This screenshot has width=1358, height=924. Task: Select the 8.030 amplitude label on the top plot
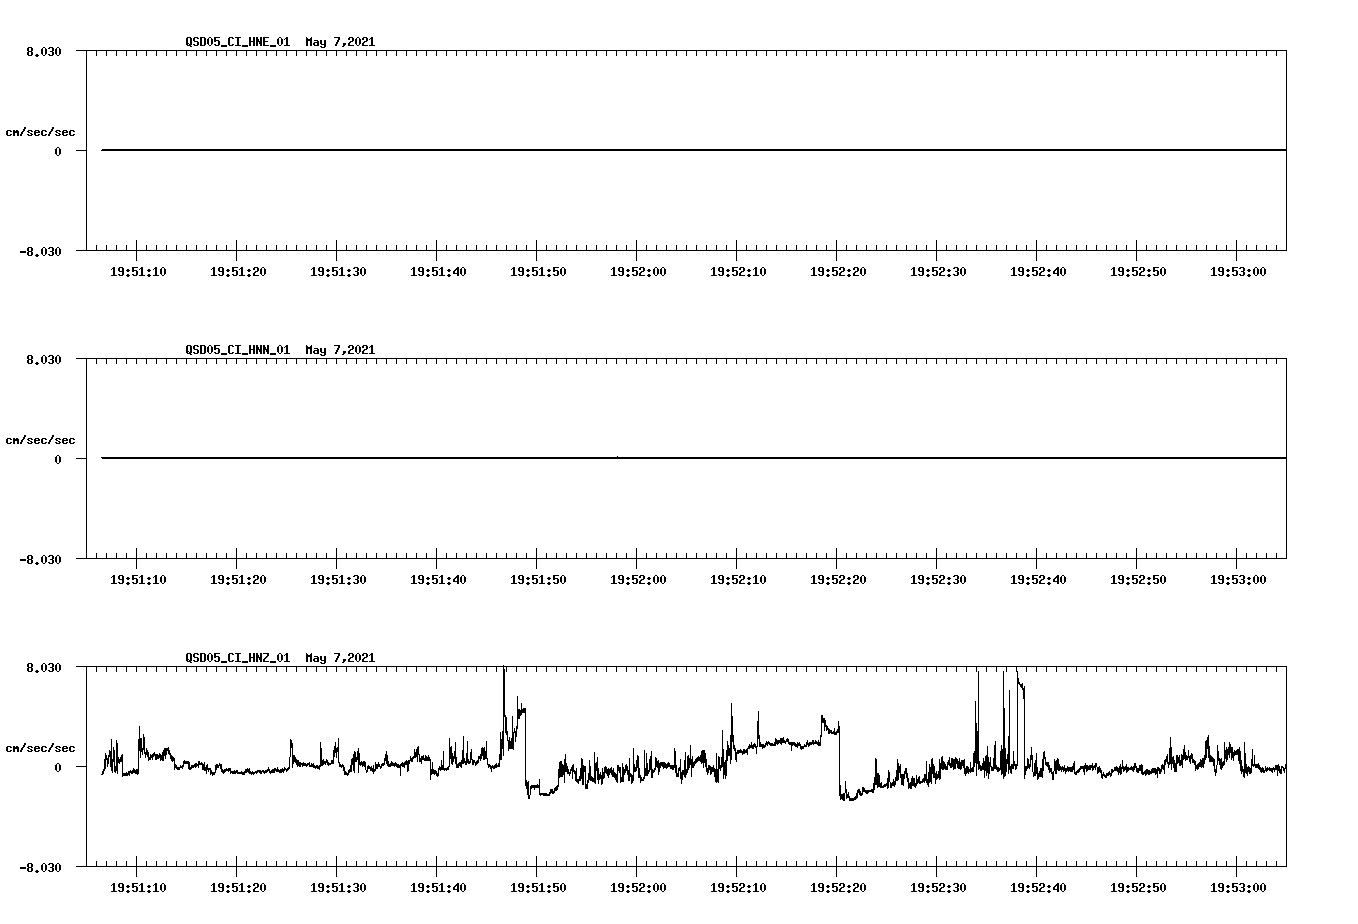pyautogui.click(x=43, y=49)
